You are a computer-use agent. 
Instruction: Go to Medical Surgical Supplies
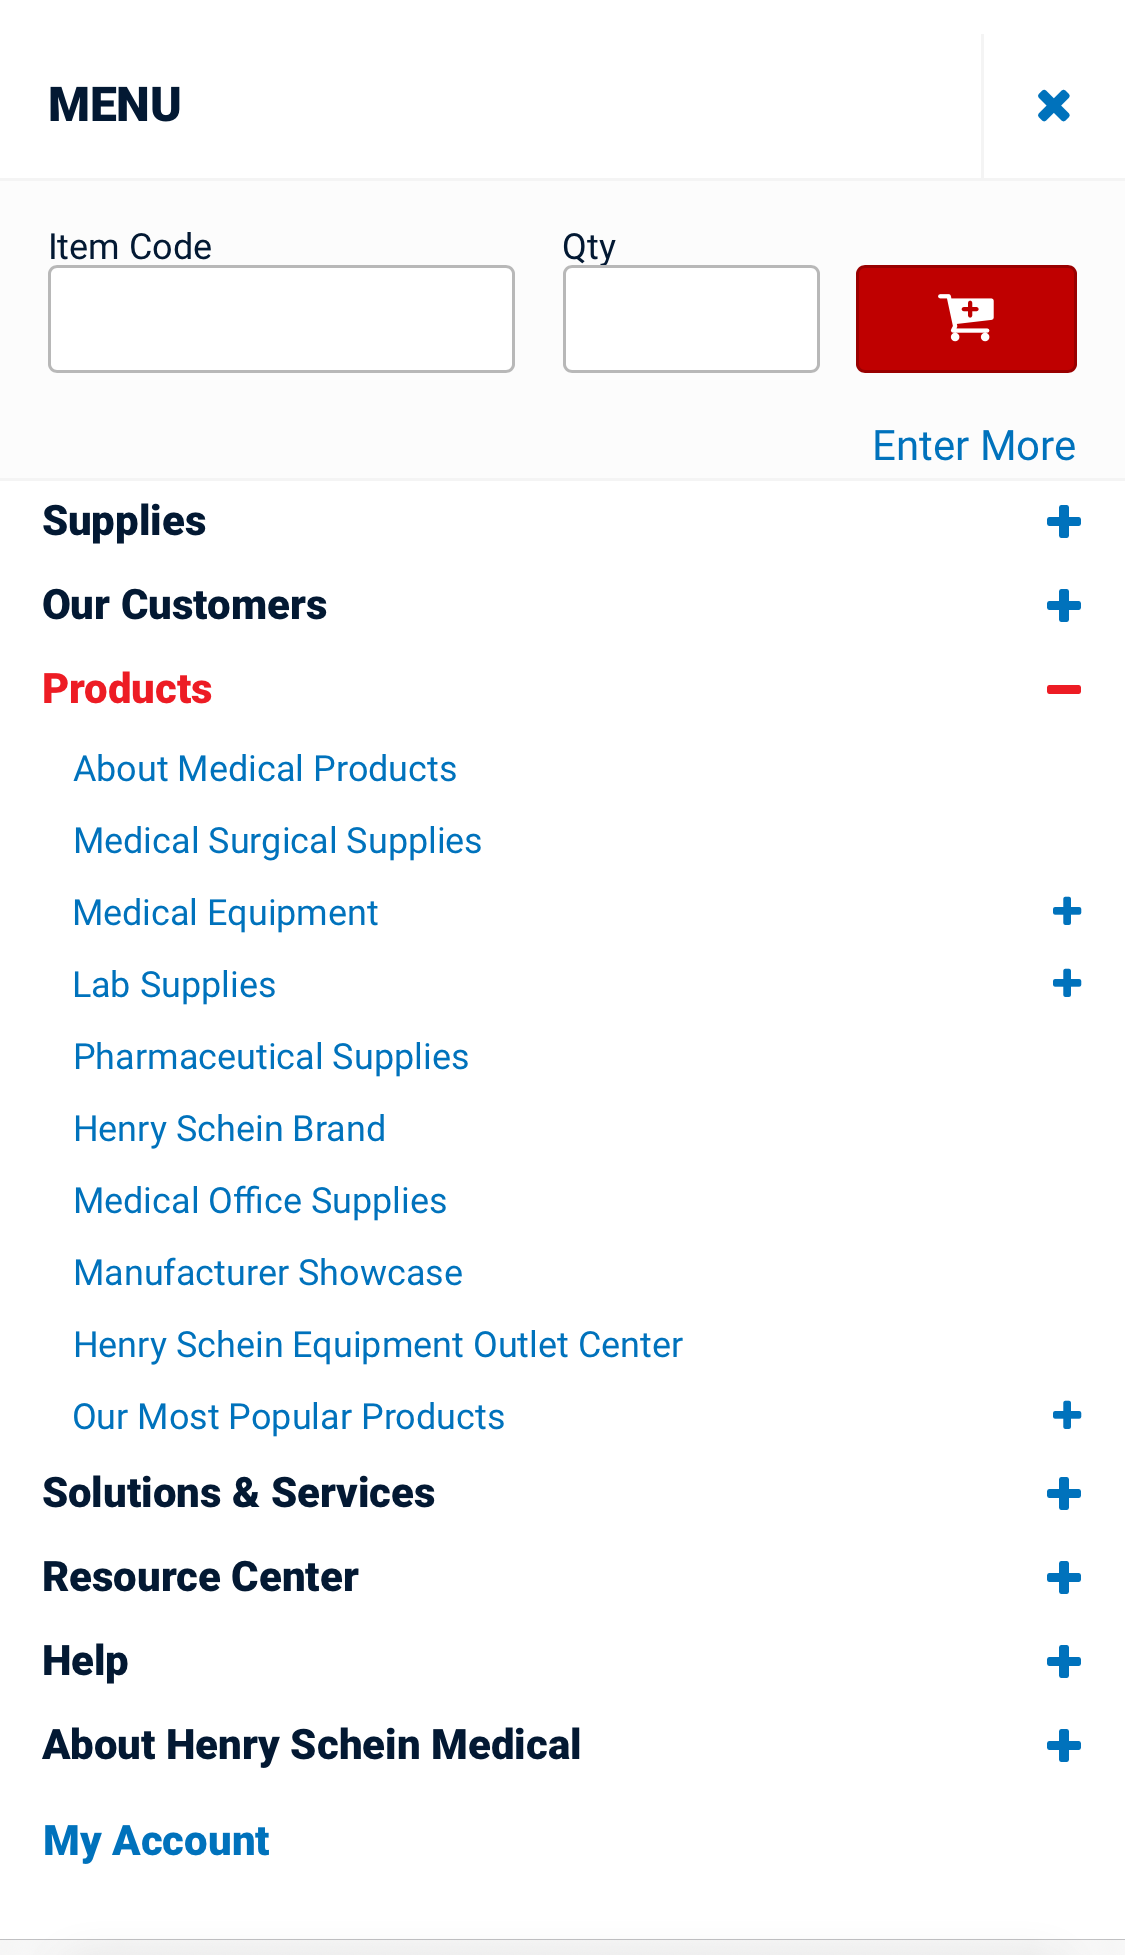click(278, 841)
